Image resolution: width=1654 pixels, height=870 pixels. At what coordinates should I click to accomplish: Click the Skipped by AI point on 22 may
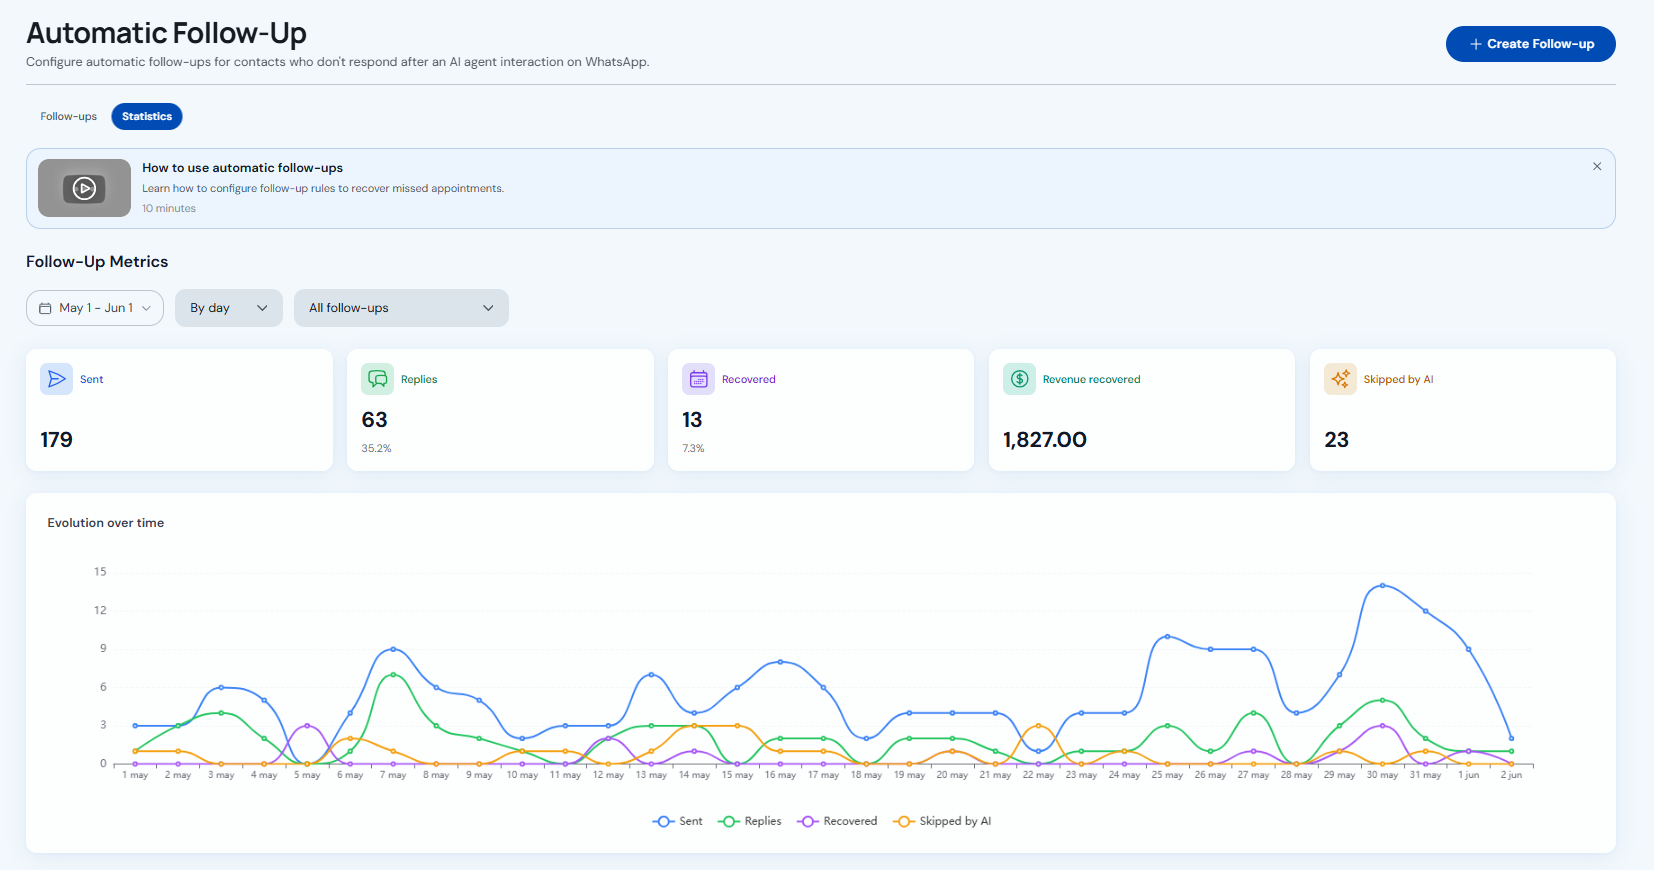pos(1039,726)
